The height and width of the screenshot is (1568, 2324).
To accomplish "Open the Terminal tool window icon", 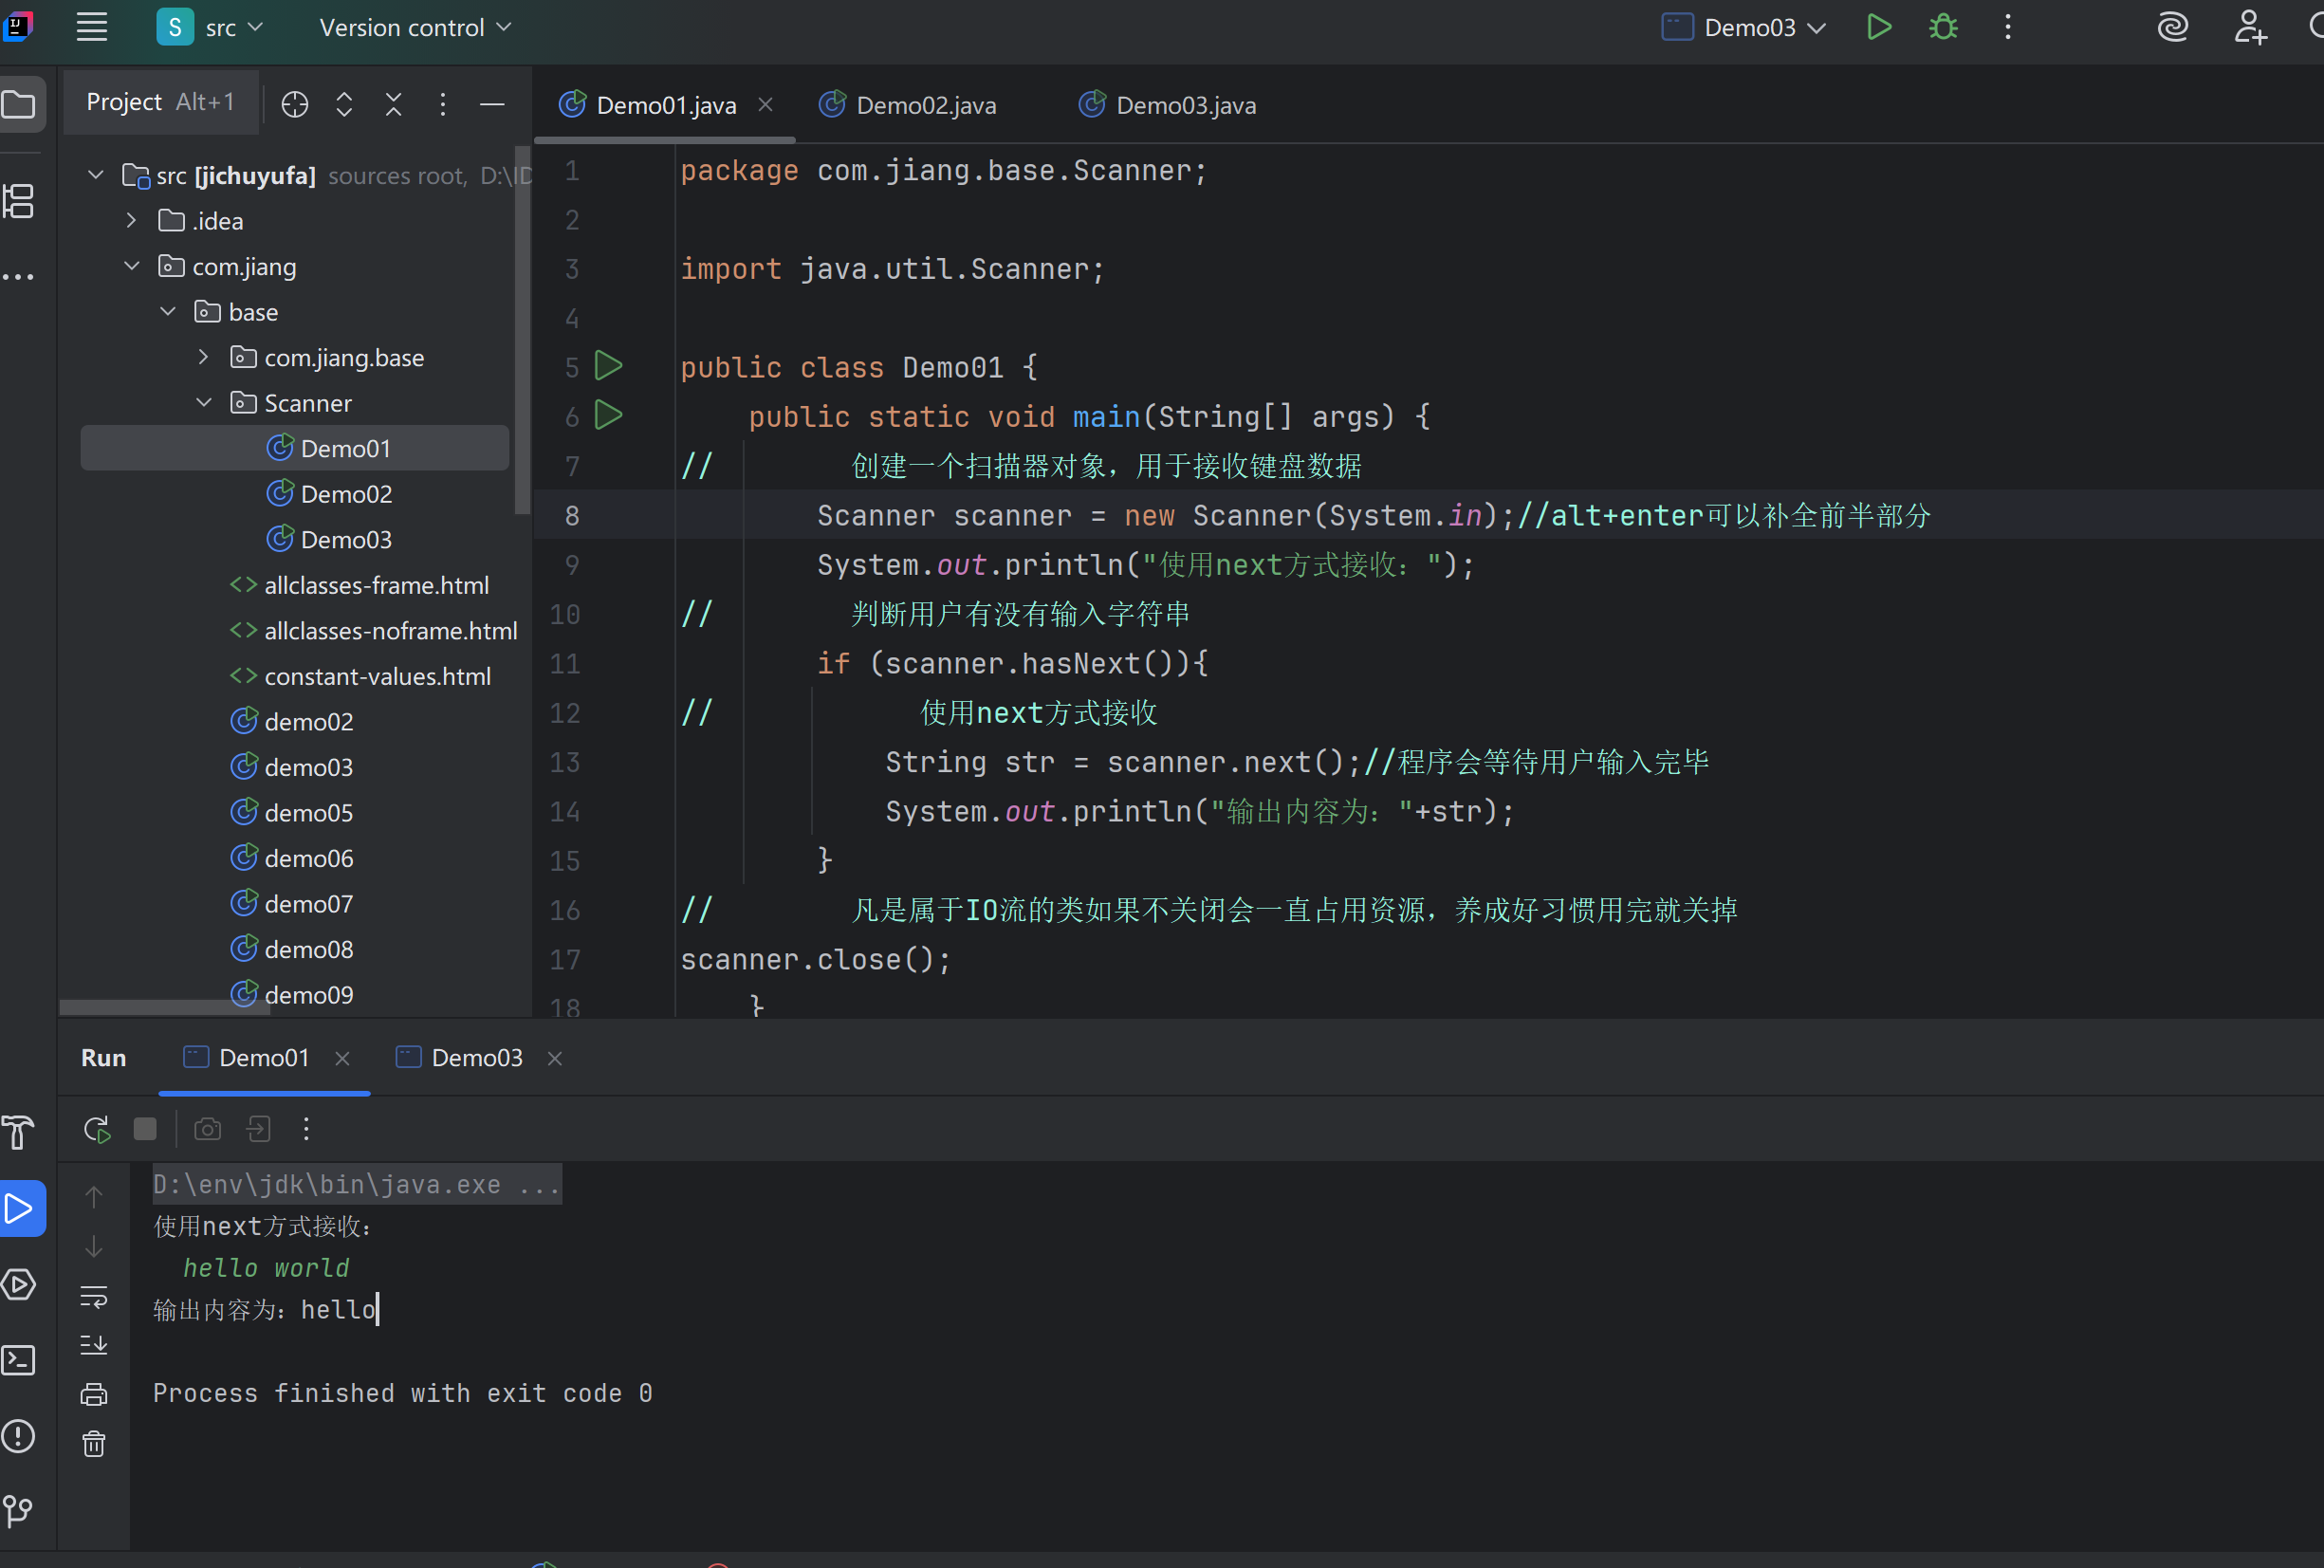I will [19, 1360].
